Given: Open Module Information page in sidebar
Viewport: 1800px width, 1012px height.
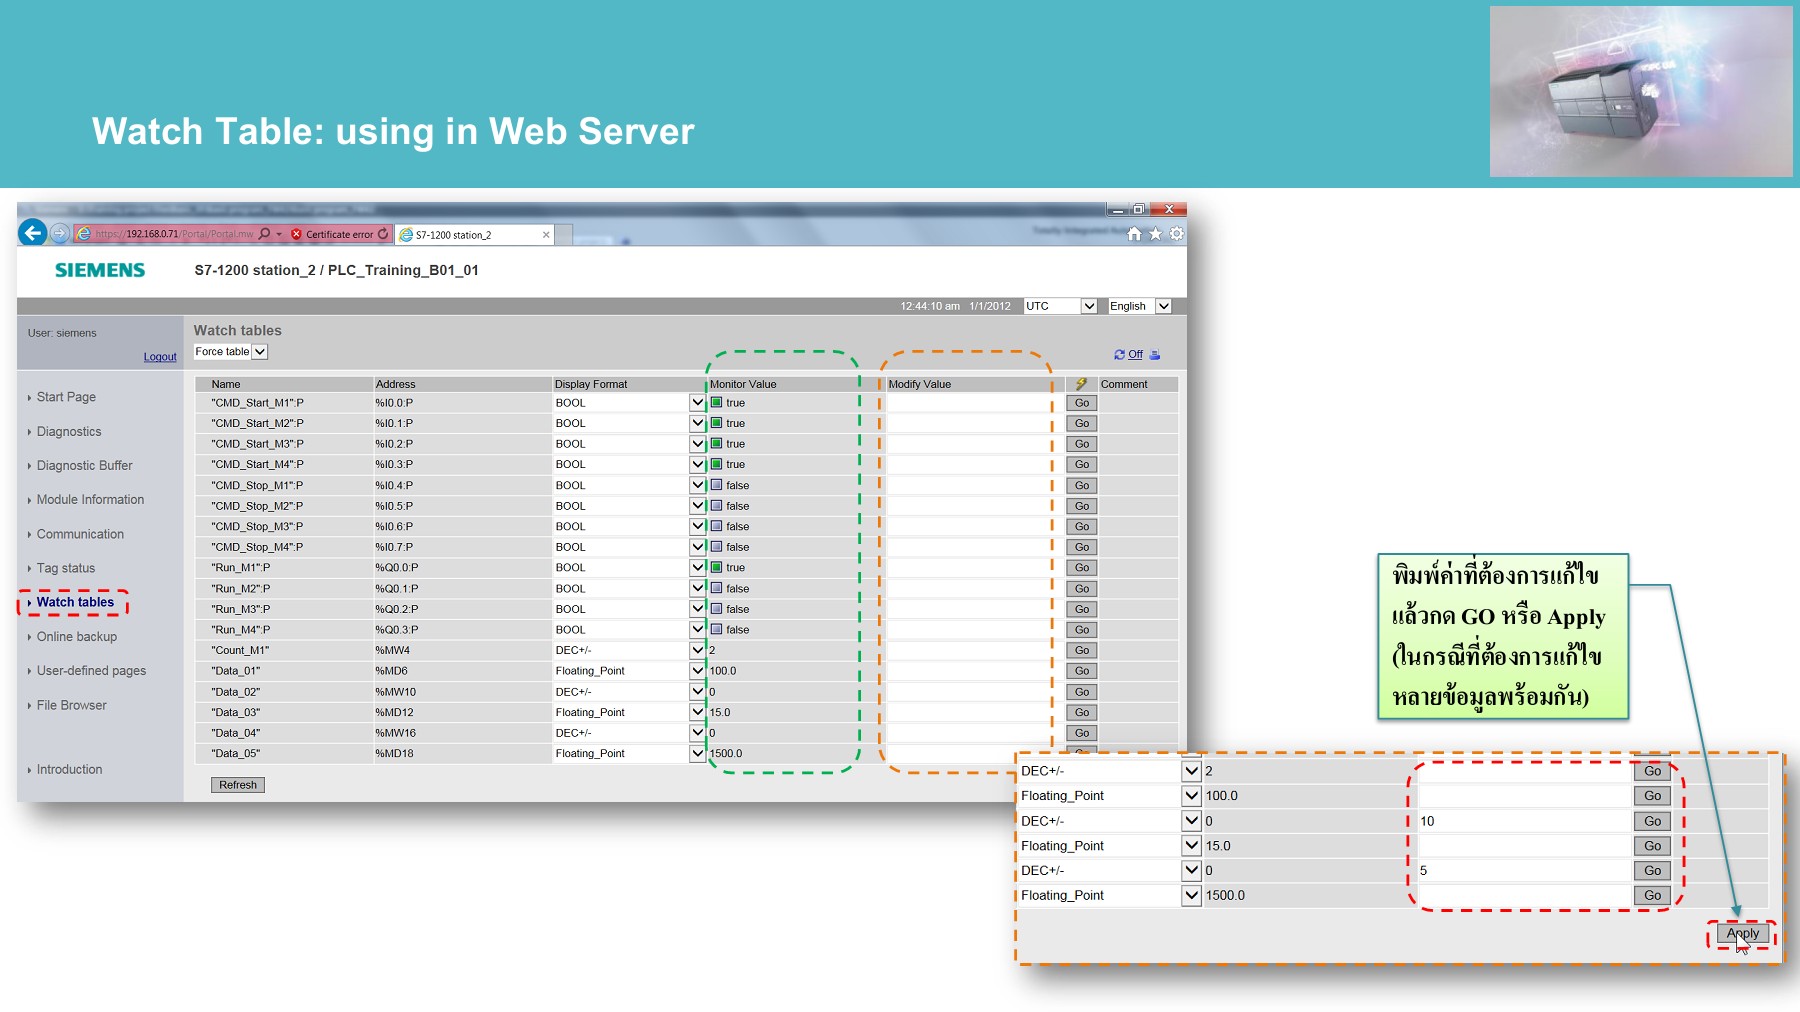Looking at the screenshot, I should [90, 500].
